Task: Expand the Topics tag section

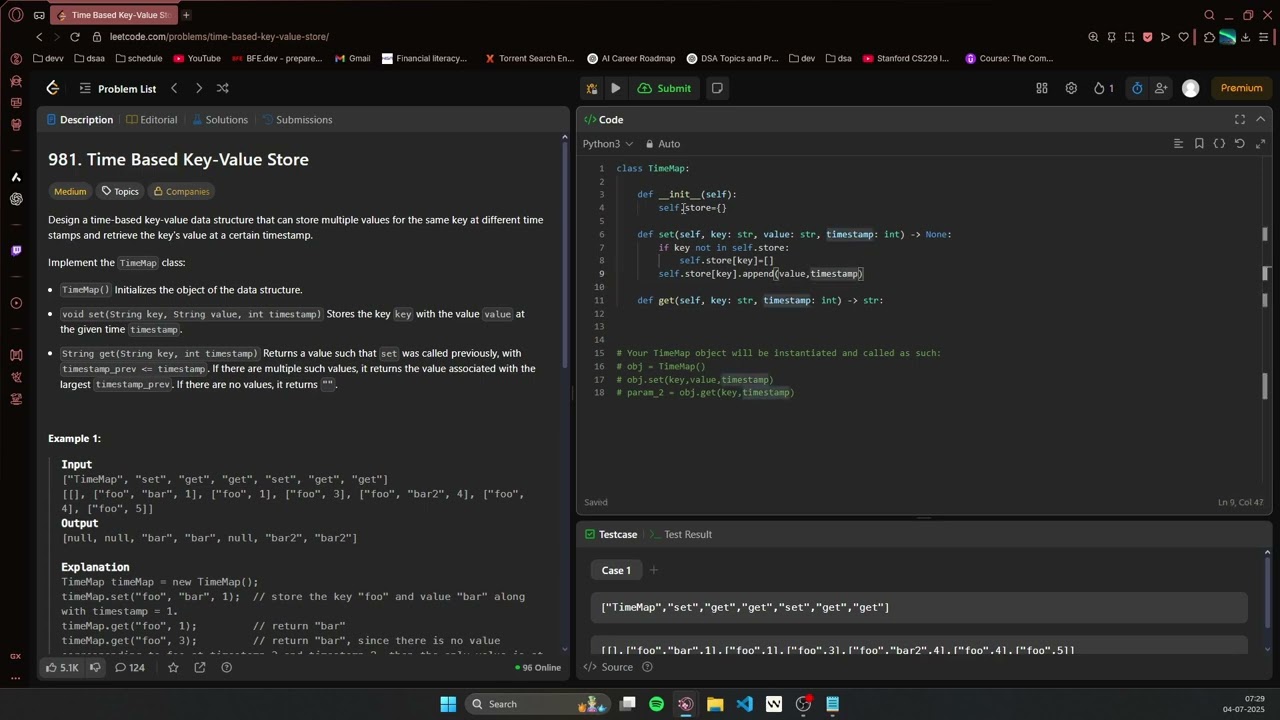Action: click(120, 191)
